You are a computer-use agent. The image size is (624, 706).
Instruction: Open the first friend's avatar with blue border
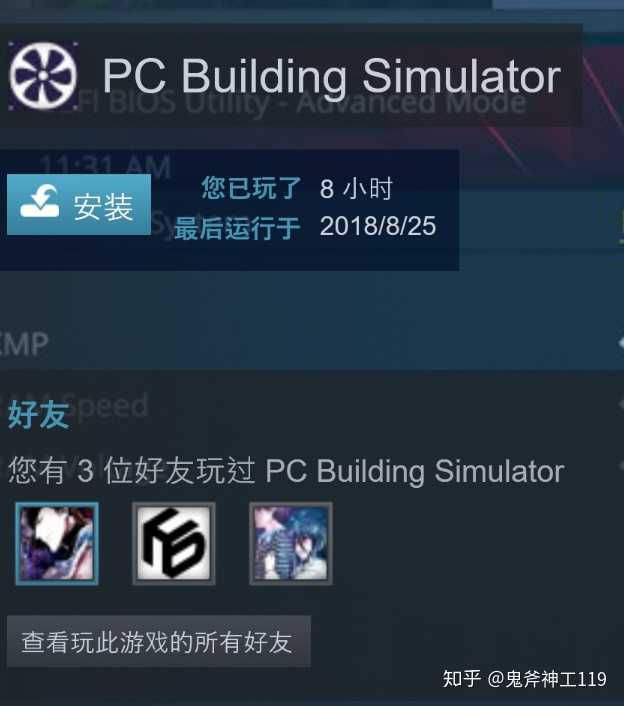[57, 543]
